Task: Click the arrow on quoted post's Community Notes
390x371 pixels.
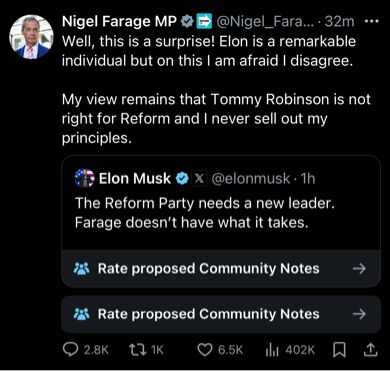Action: coord(359,268)
